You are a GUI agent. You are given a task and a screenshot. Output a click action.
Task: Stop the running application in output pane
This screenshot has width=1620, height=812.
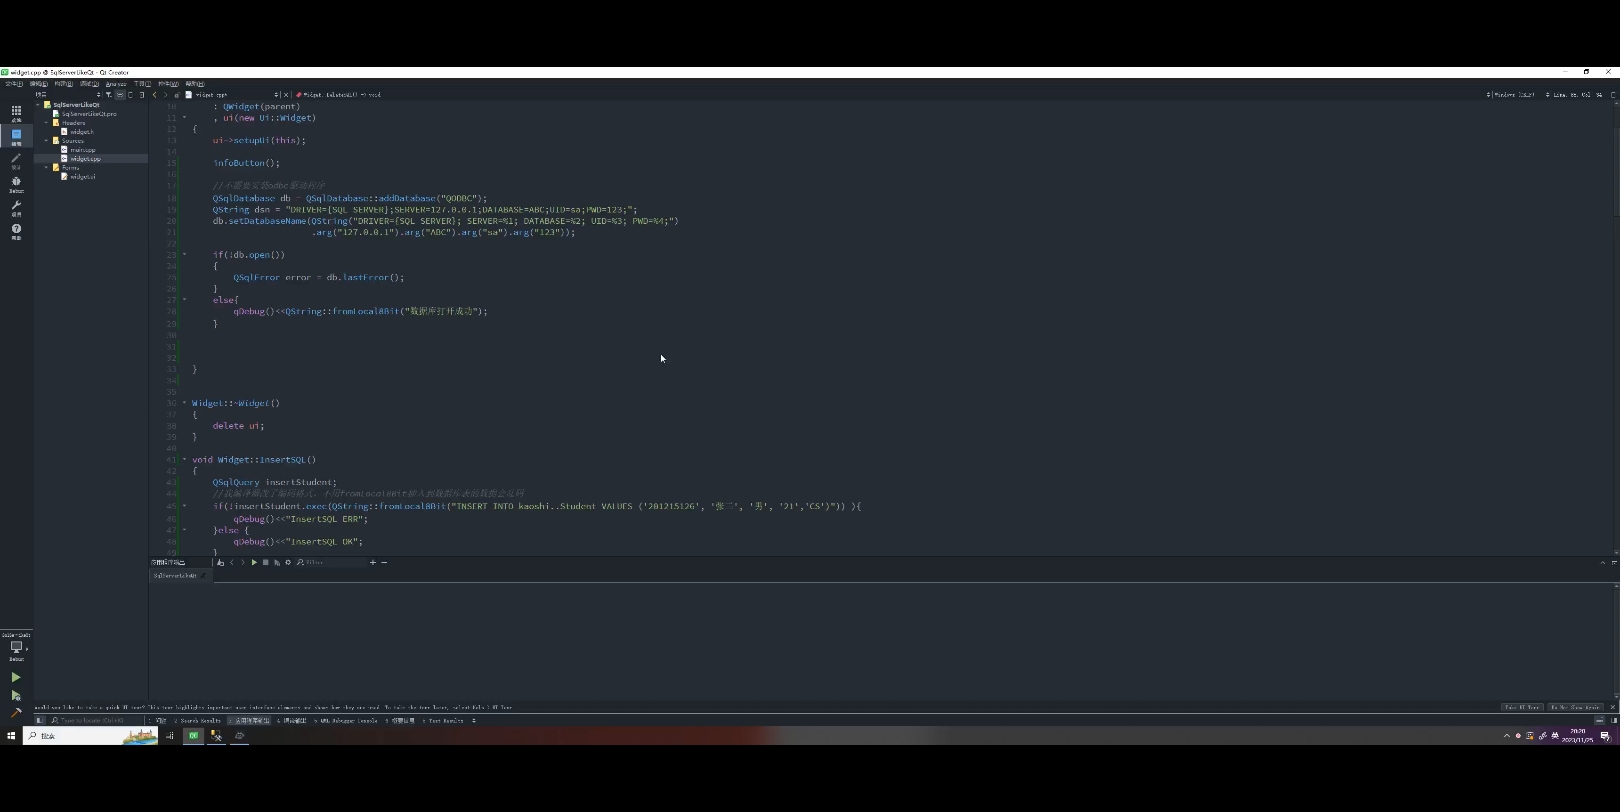tap(265, 562)
